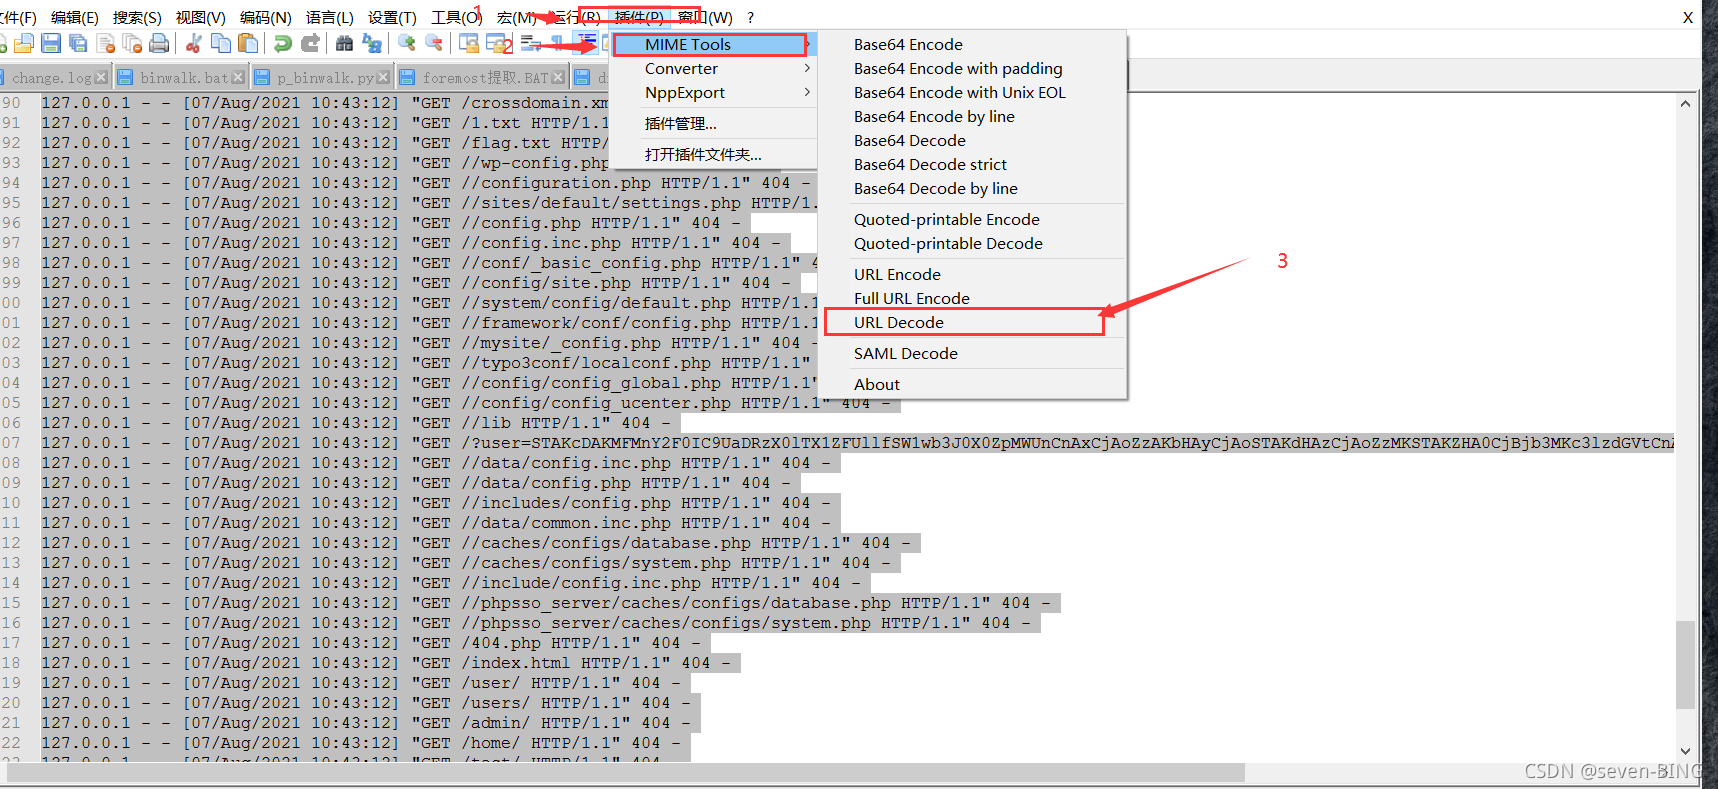Open the 语言(L) menu
Image resolution: width=1718 pixels, height=789 pixels.
(329, 17)
